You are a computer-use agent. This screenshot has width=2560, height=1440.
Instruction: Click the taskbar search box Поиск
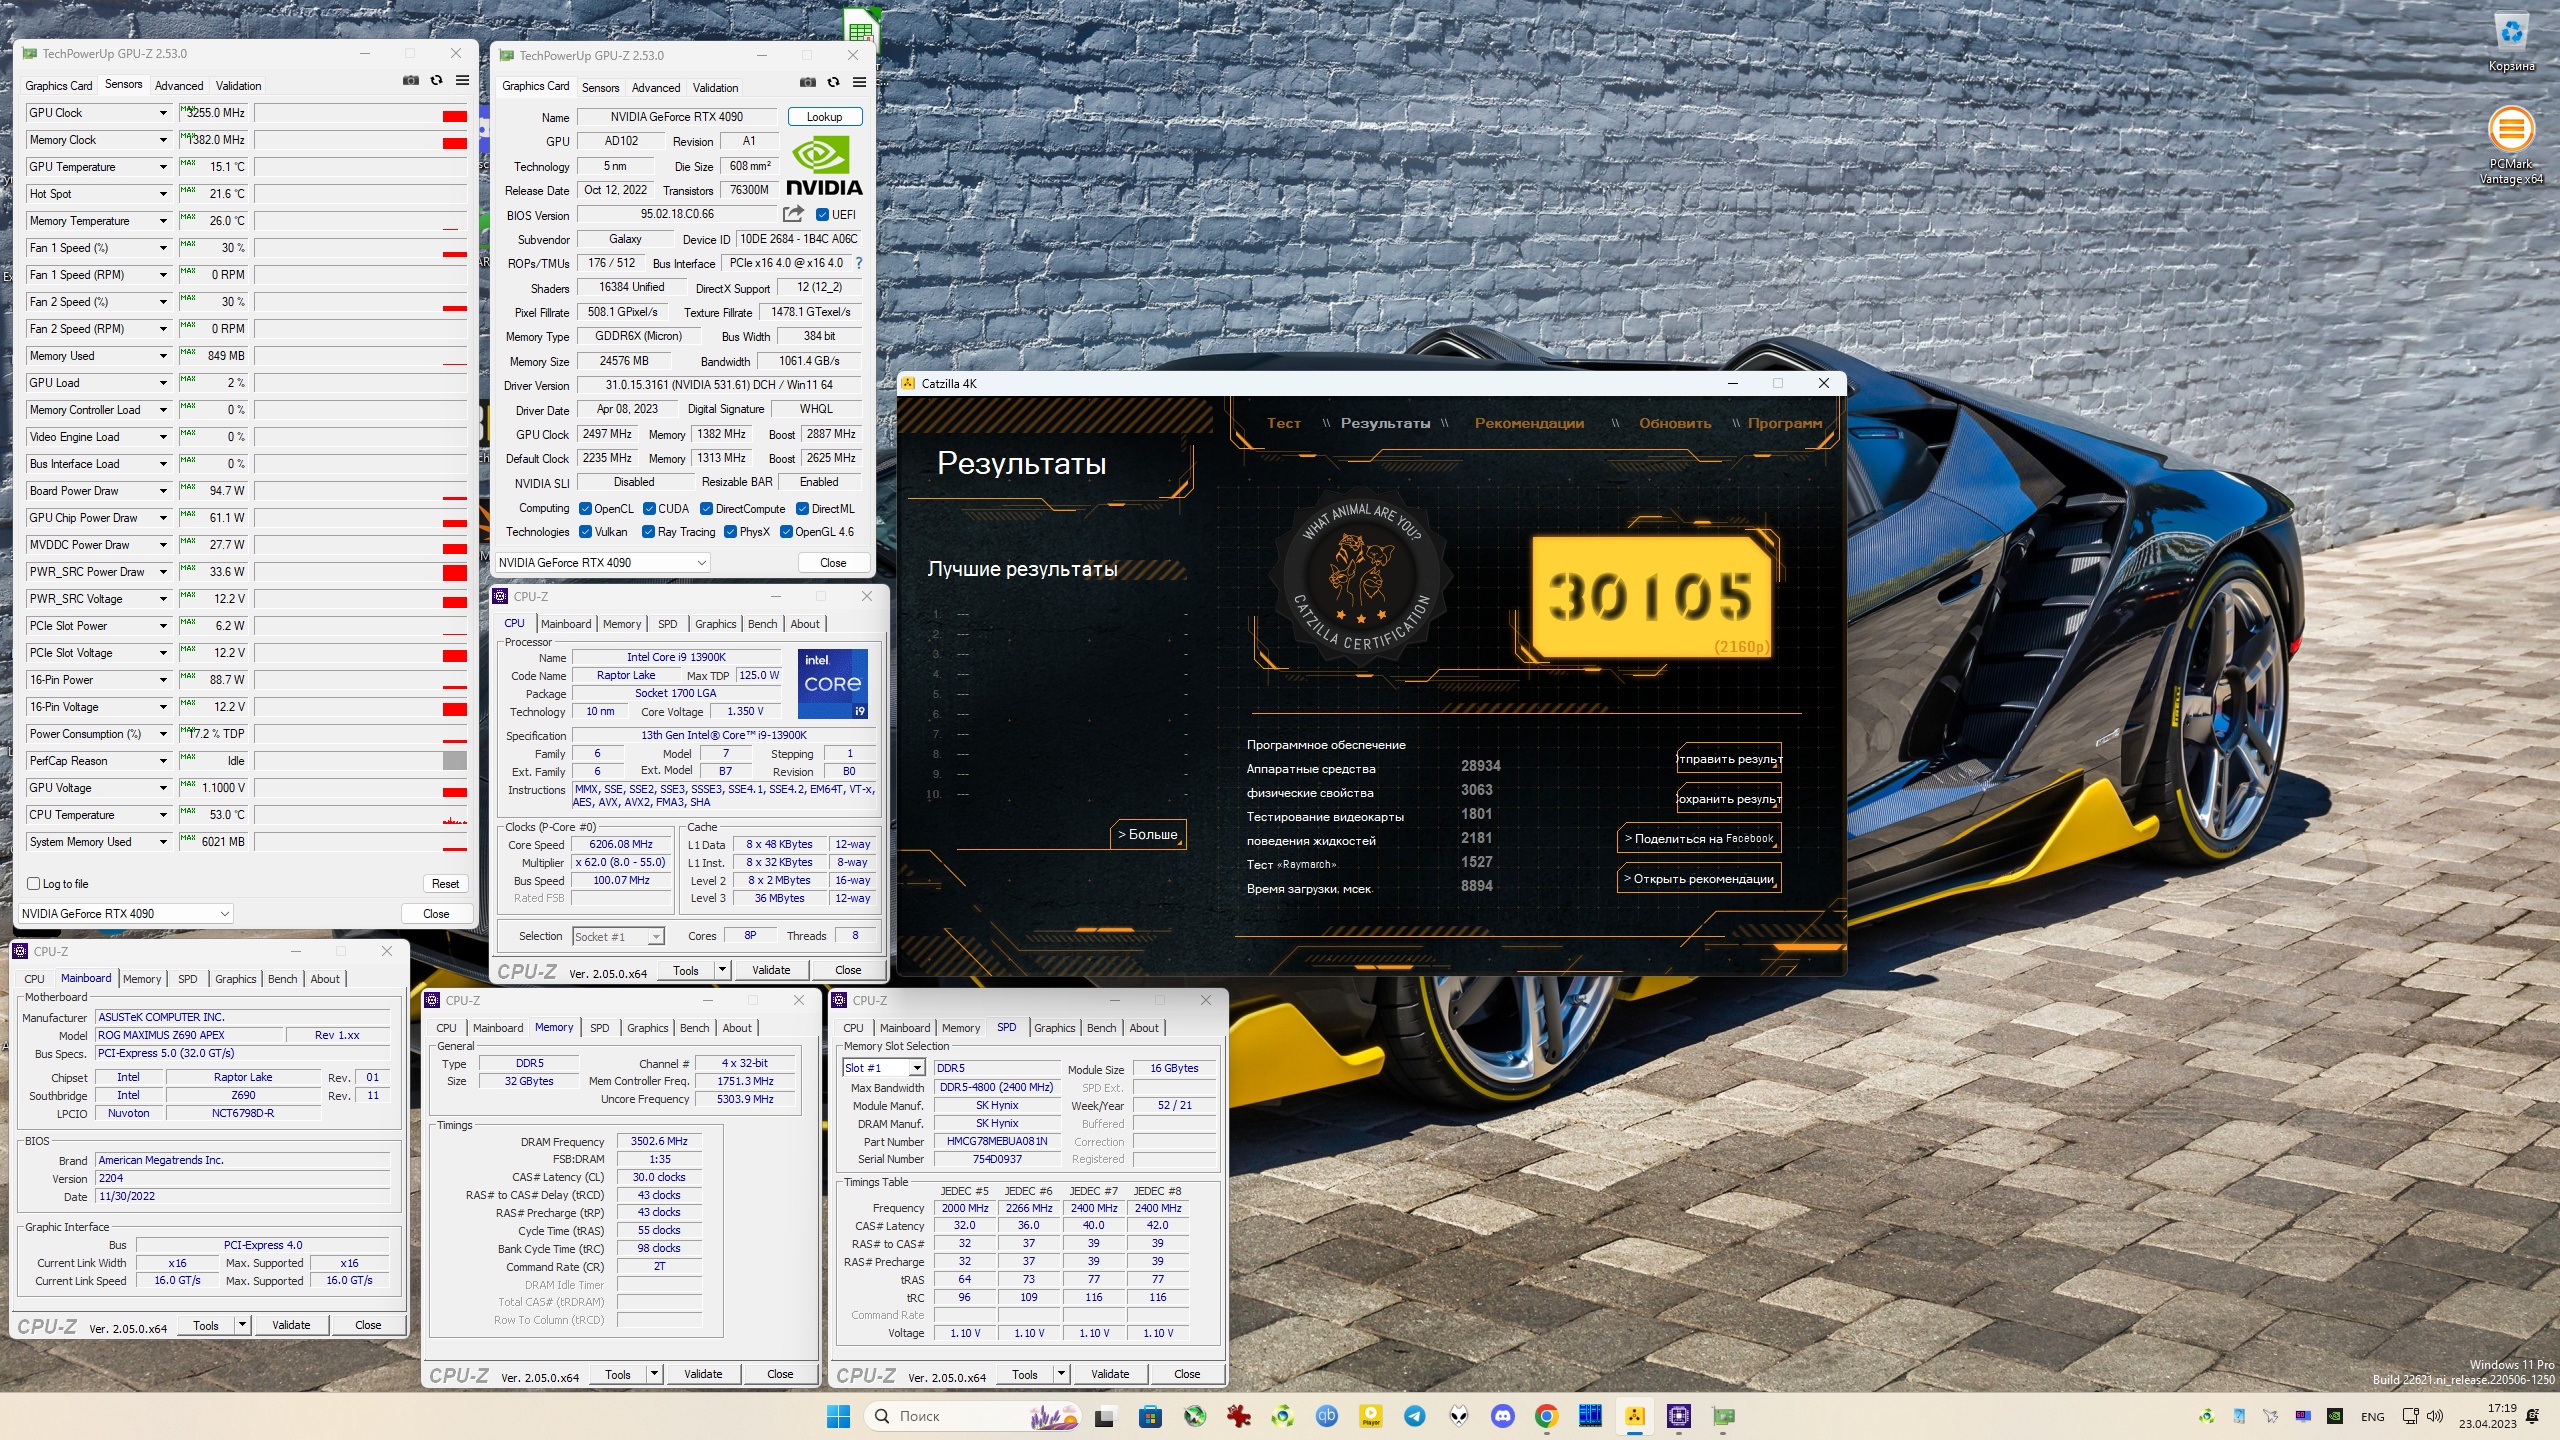point(974,1416)
